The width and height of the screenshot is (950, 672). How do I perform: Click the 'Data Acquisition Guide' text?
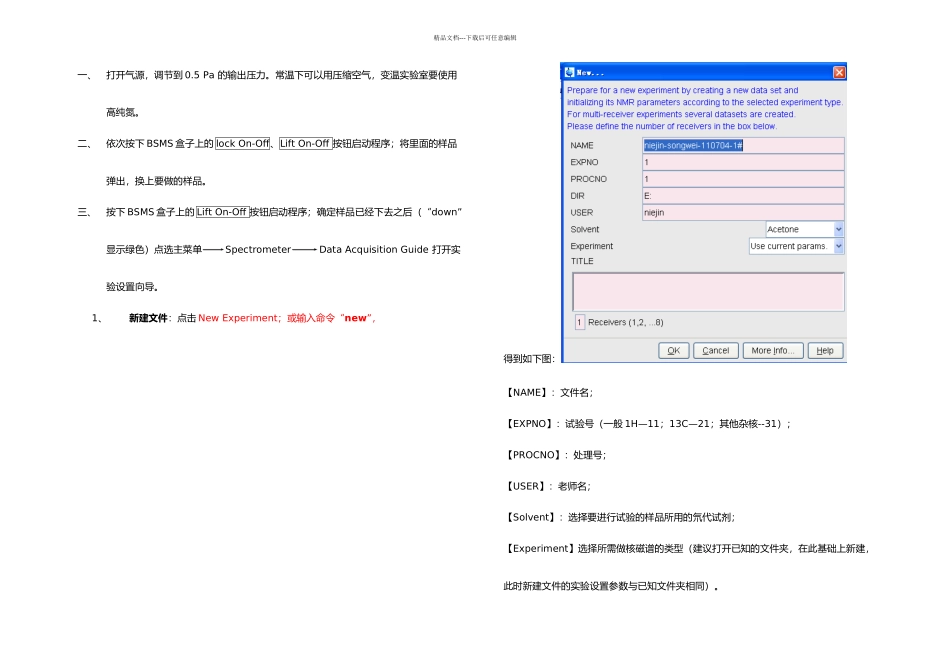374,250
